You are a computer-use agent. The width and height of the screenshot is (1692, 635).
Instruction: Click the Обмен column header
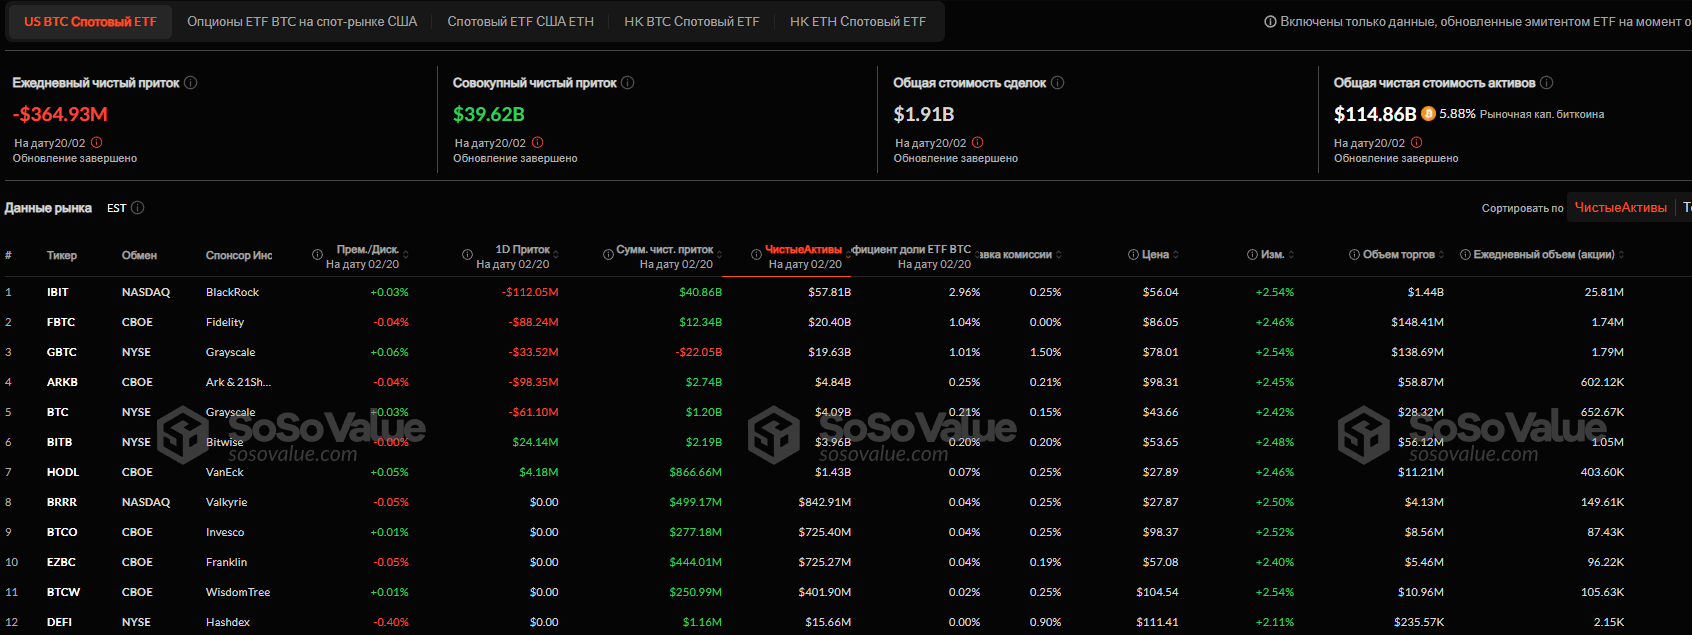click(x=139, y=255)
